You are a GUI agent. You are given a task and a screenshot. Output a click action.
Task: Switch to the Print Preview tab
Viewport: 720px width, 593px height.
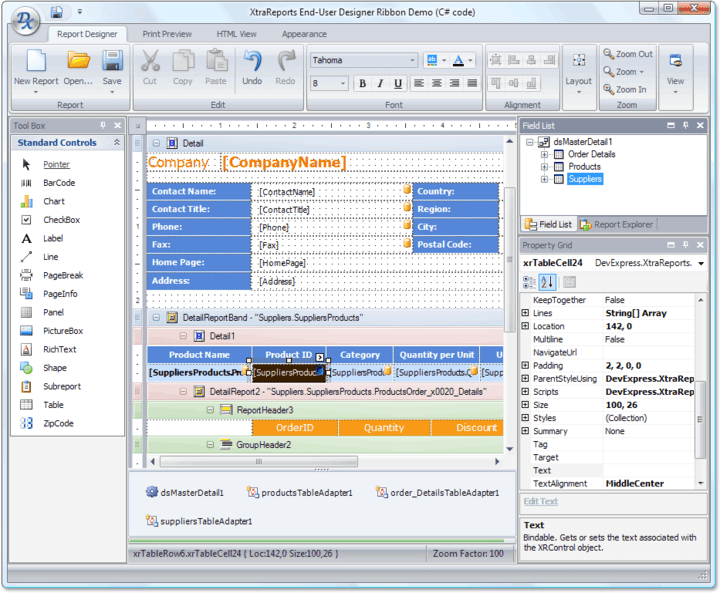click(x=167, y=34)
